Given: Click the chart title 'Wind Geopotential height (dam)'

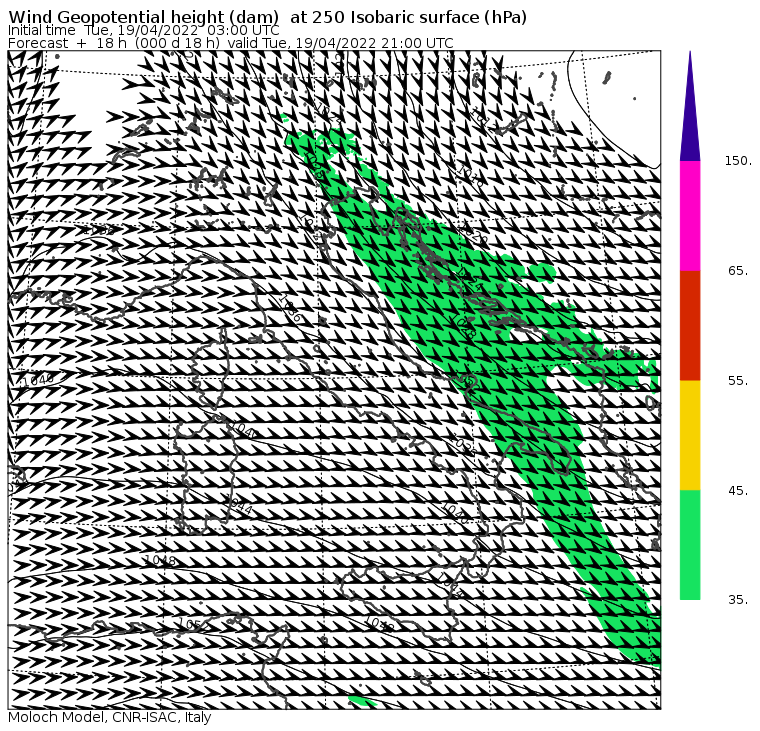Looking at the screenshot, I should coord(143,17).
